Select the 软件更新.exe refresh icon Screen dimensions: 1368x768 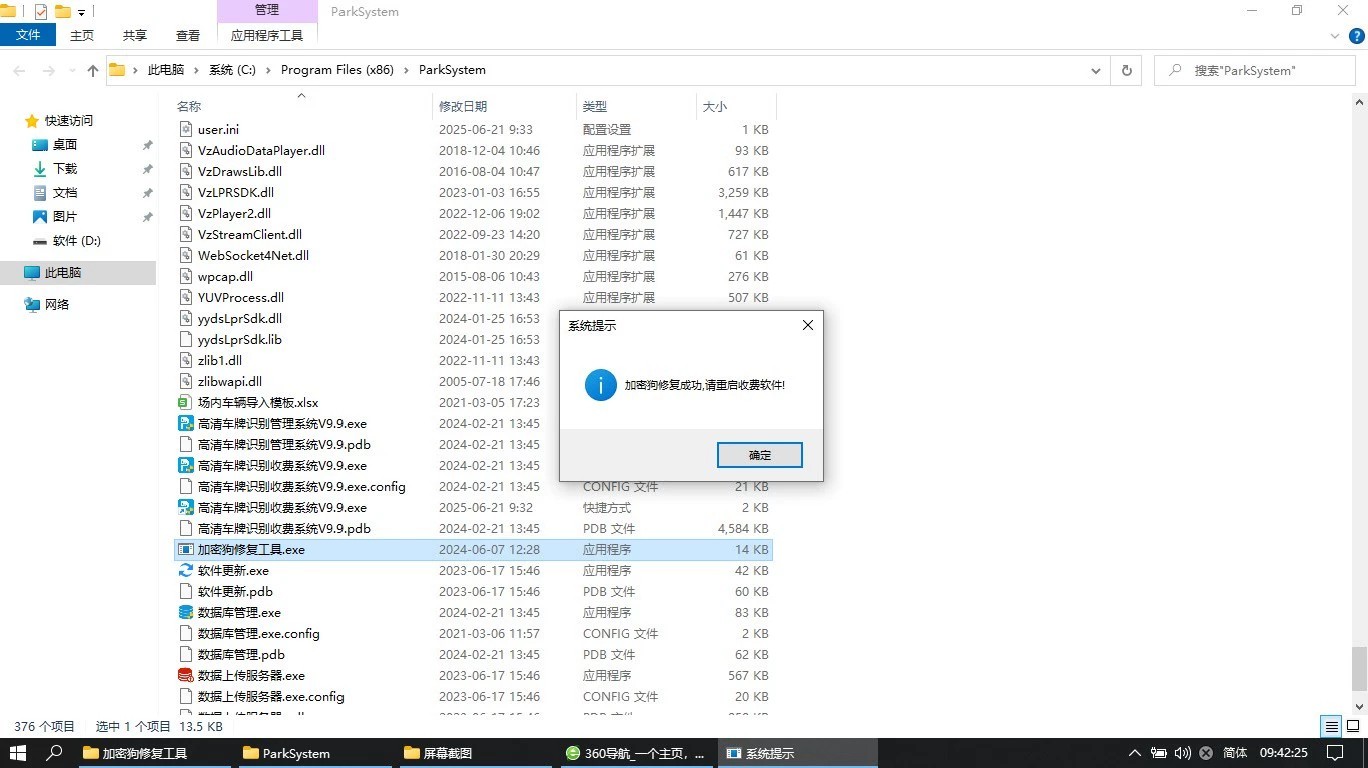185,570
